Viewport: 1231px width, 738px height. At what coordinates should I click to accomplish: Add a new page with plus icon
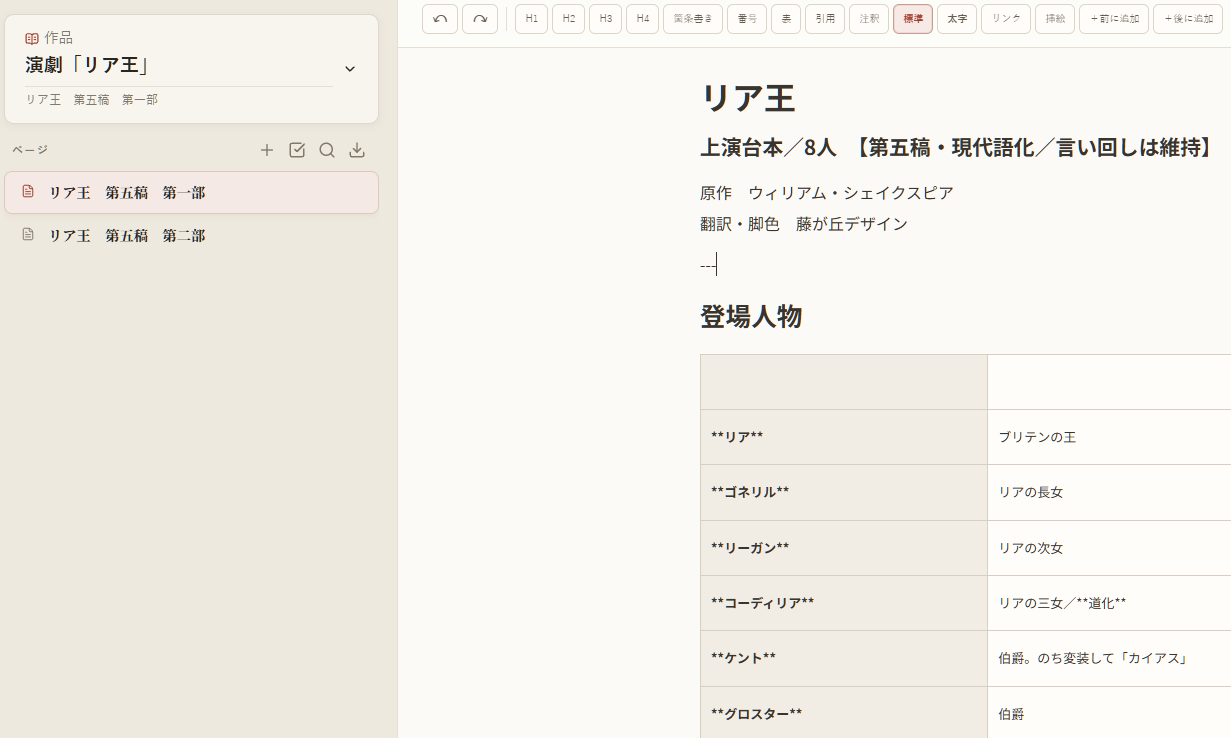tap(267, 150)
